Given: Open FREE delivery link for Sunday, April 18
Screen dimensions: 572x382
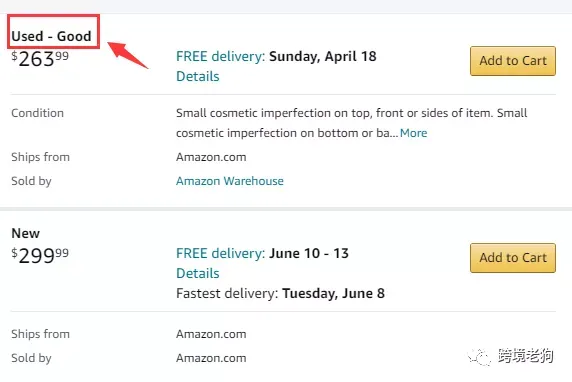Looking at the screenshot, I should click(x=220, y=56).
